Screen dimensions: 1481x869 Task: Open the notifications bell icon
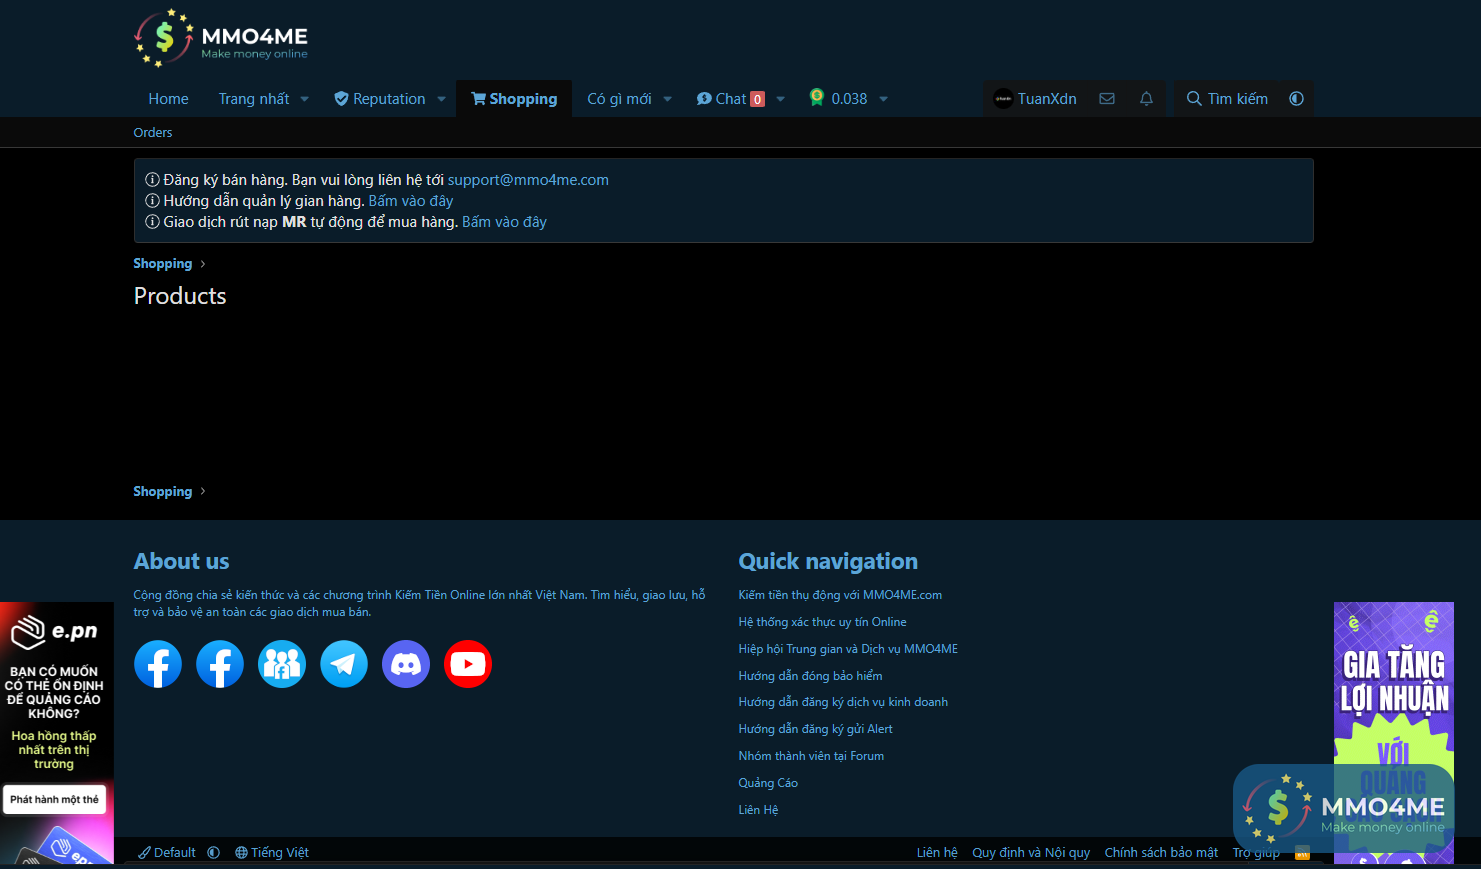tap(1146, 99)
